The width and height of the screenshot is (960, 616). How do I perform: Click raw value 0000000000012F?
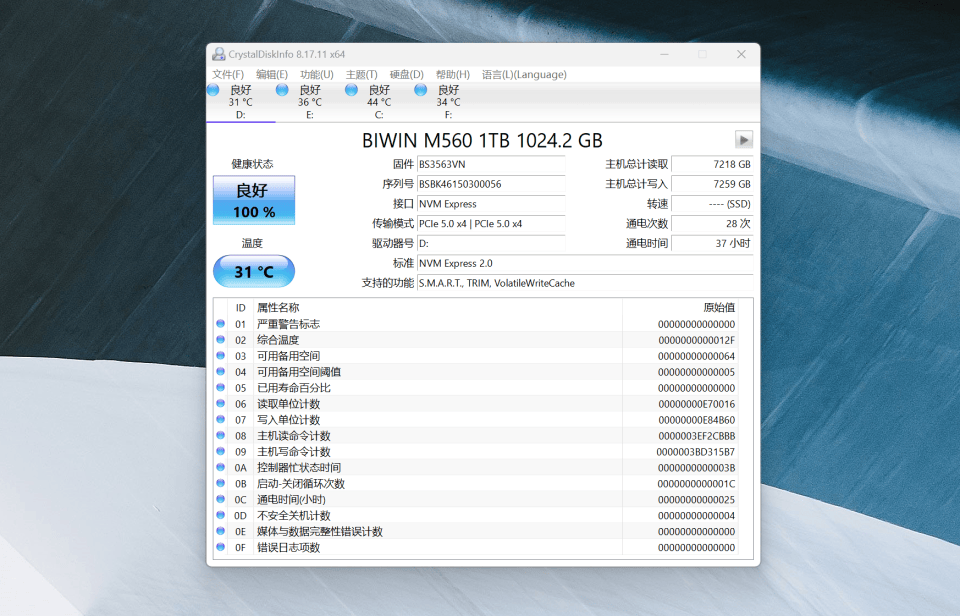point(697,340)
